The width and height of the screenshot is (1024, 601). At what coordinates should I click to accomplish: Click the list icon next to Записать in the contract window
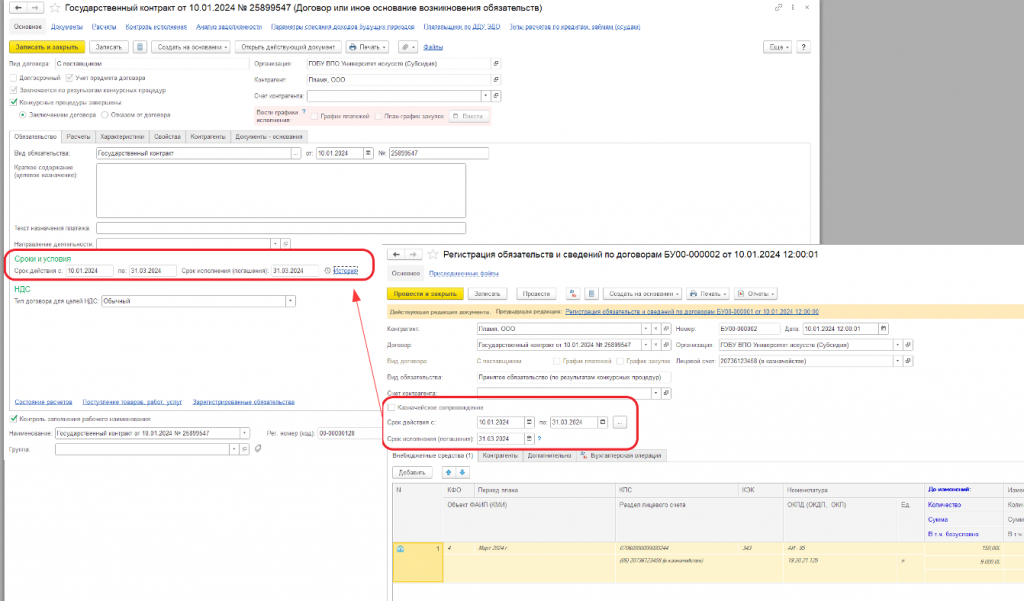pyautogui.click(x=140, y=47)
